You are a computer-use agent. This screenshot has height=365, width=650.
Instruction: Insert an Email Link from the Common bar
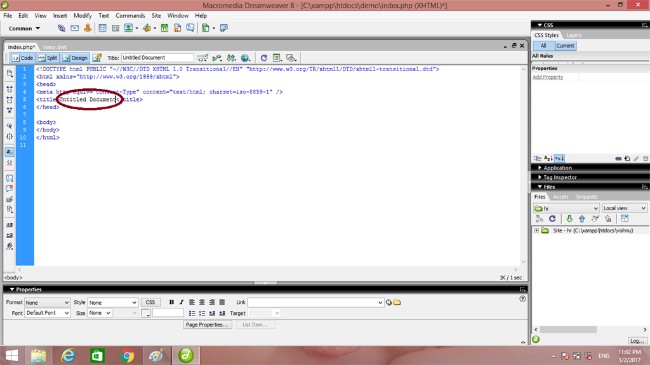tap(75, 28)
